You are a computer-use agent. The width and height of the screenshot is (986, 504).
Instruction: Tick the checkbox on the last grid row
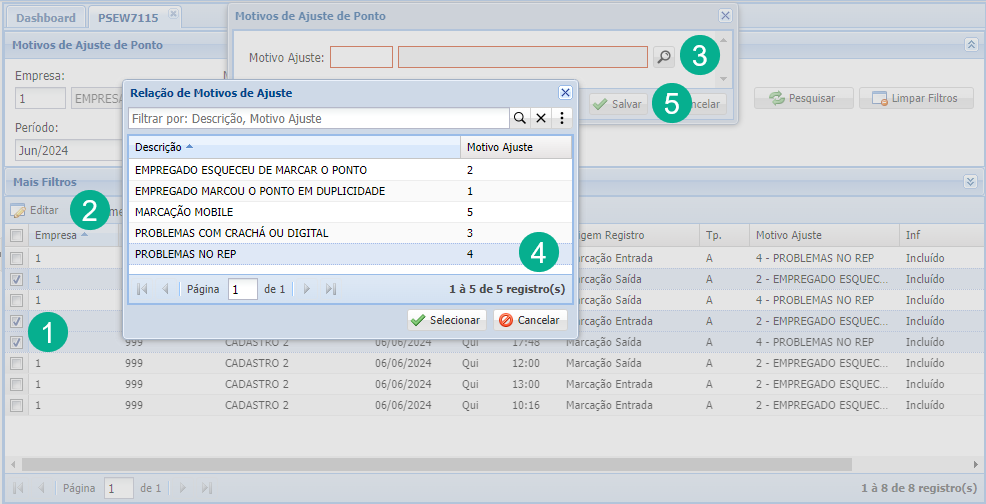coord(16,405)
